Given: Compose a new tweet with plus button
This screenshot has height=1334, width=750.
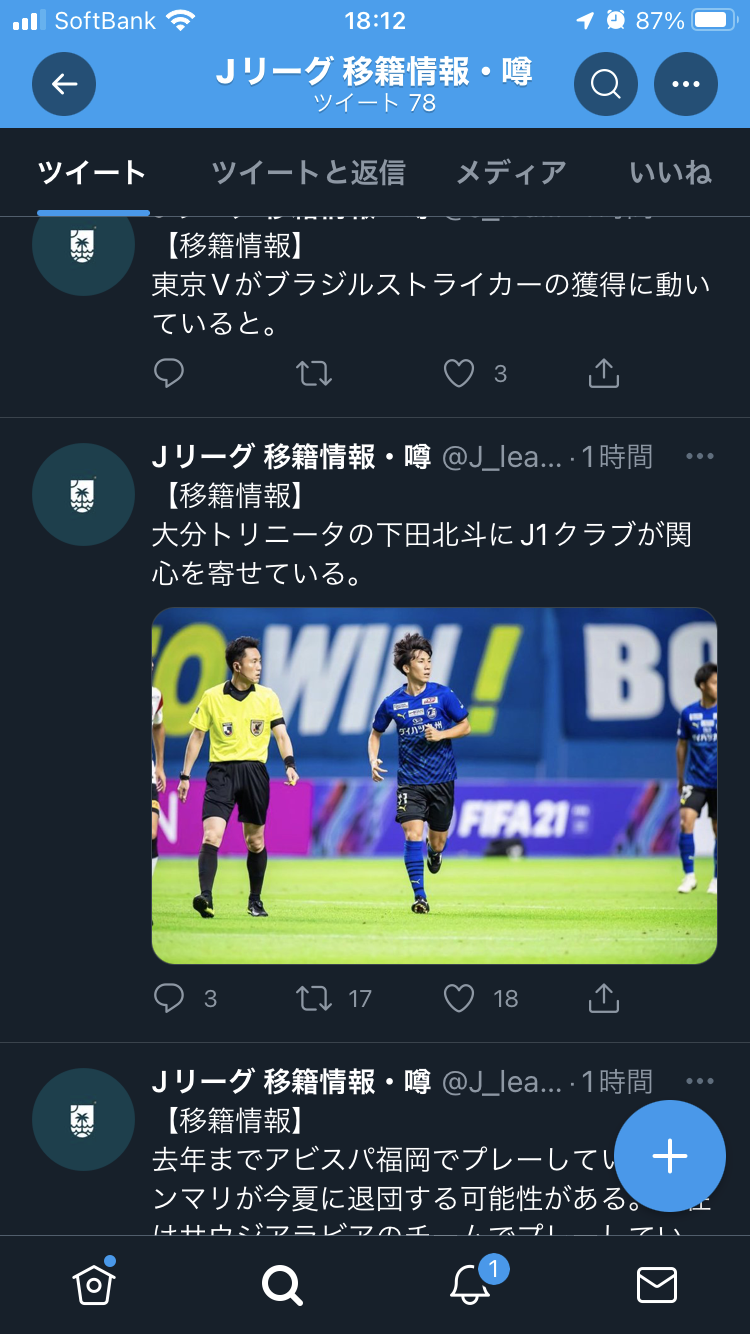Looking at the screenshot, I should point(669,1156).
